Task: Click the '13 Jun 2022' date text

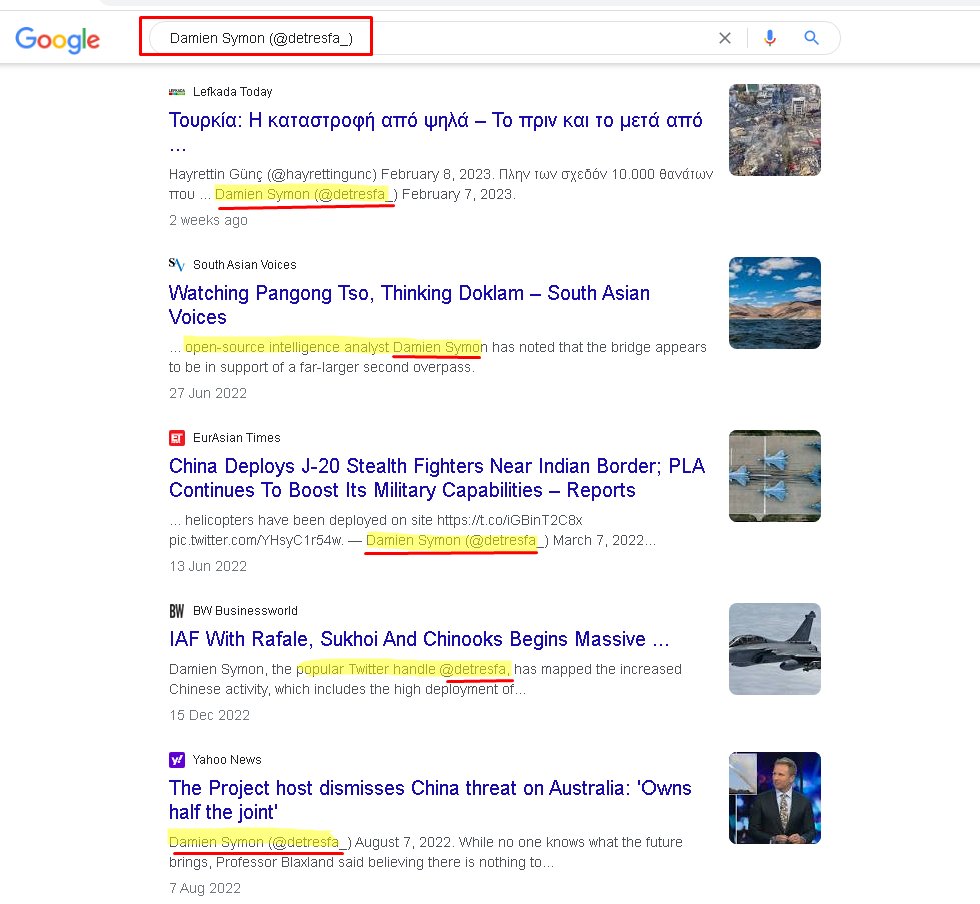Action: pyautogui.click(x=208, y=566)
